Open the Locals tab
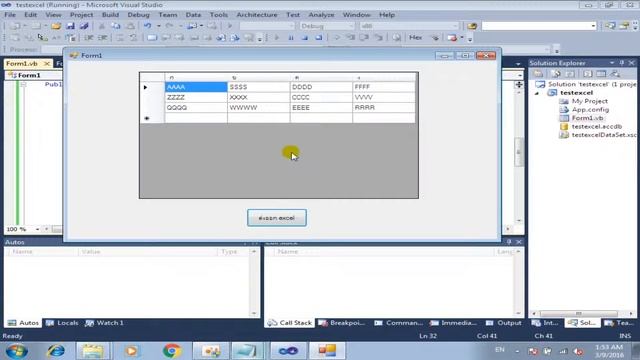Viewport: 640px width, 360px height. [x=62, y=323]
